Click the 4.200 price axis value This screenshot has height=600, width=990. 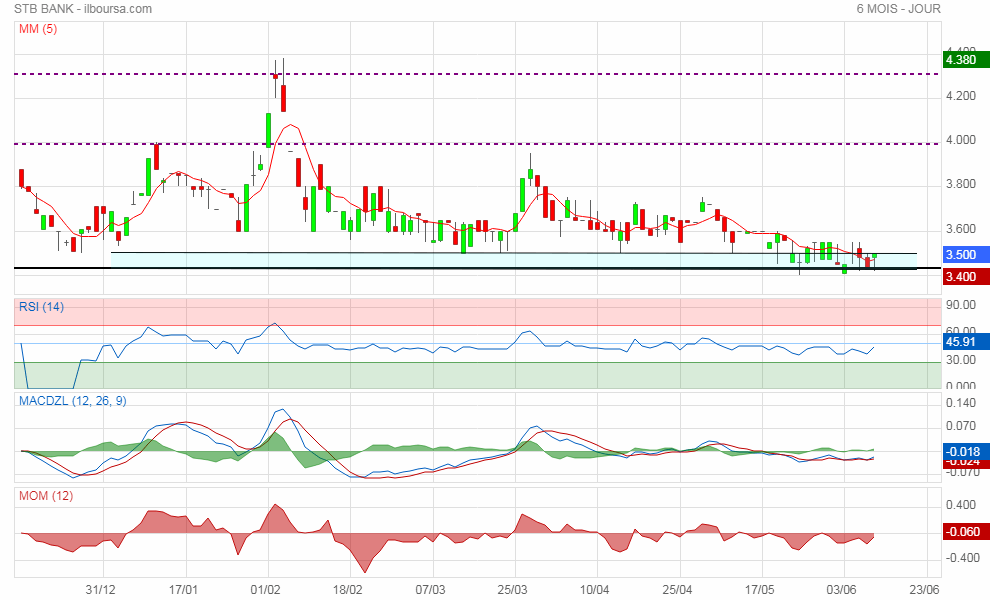(x=961, y=96)
